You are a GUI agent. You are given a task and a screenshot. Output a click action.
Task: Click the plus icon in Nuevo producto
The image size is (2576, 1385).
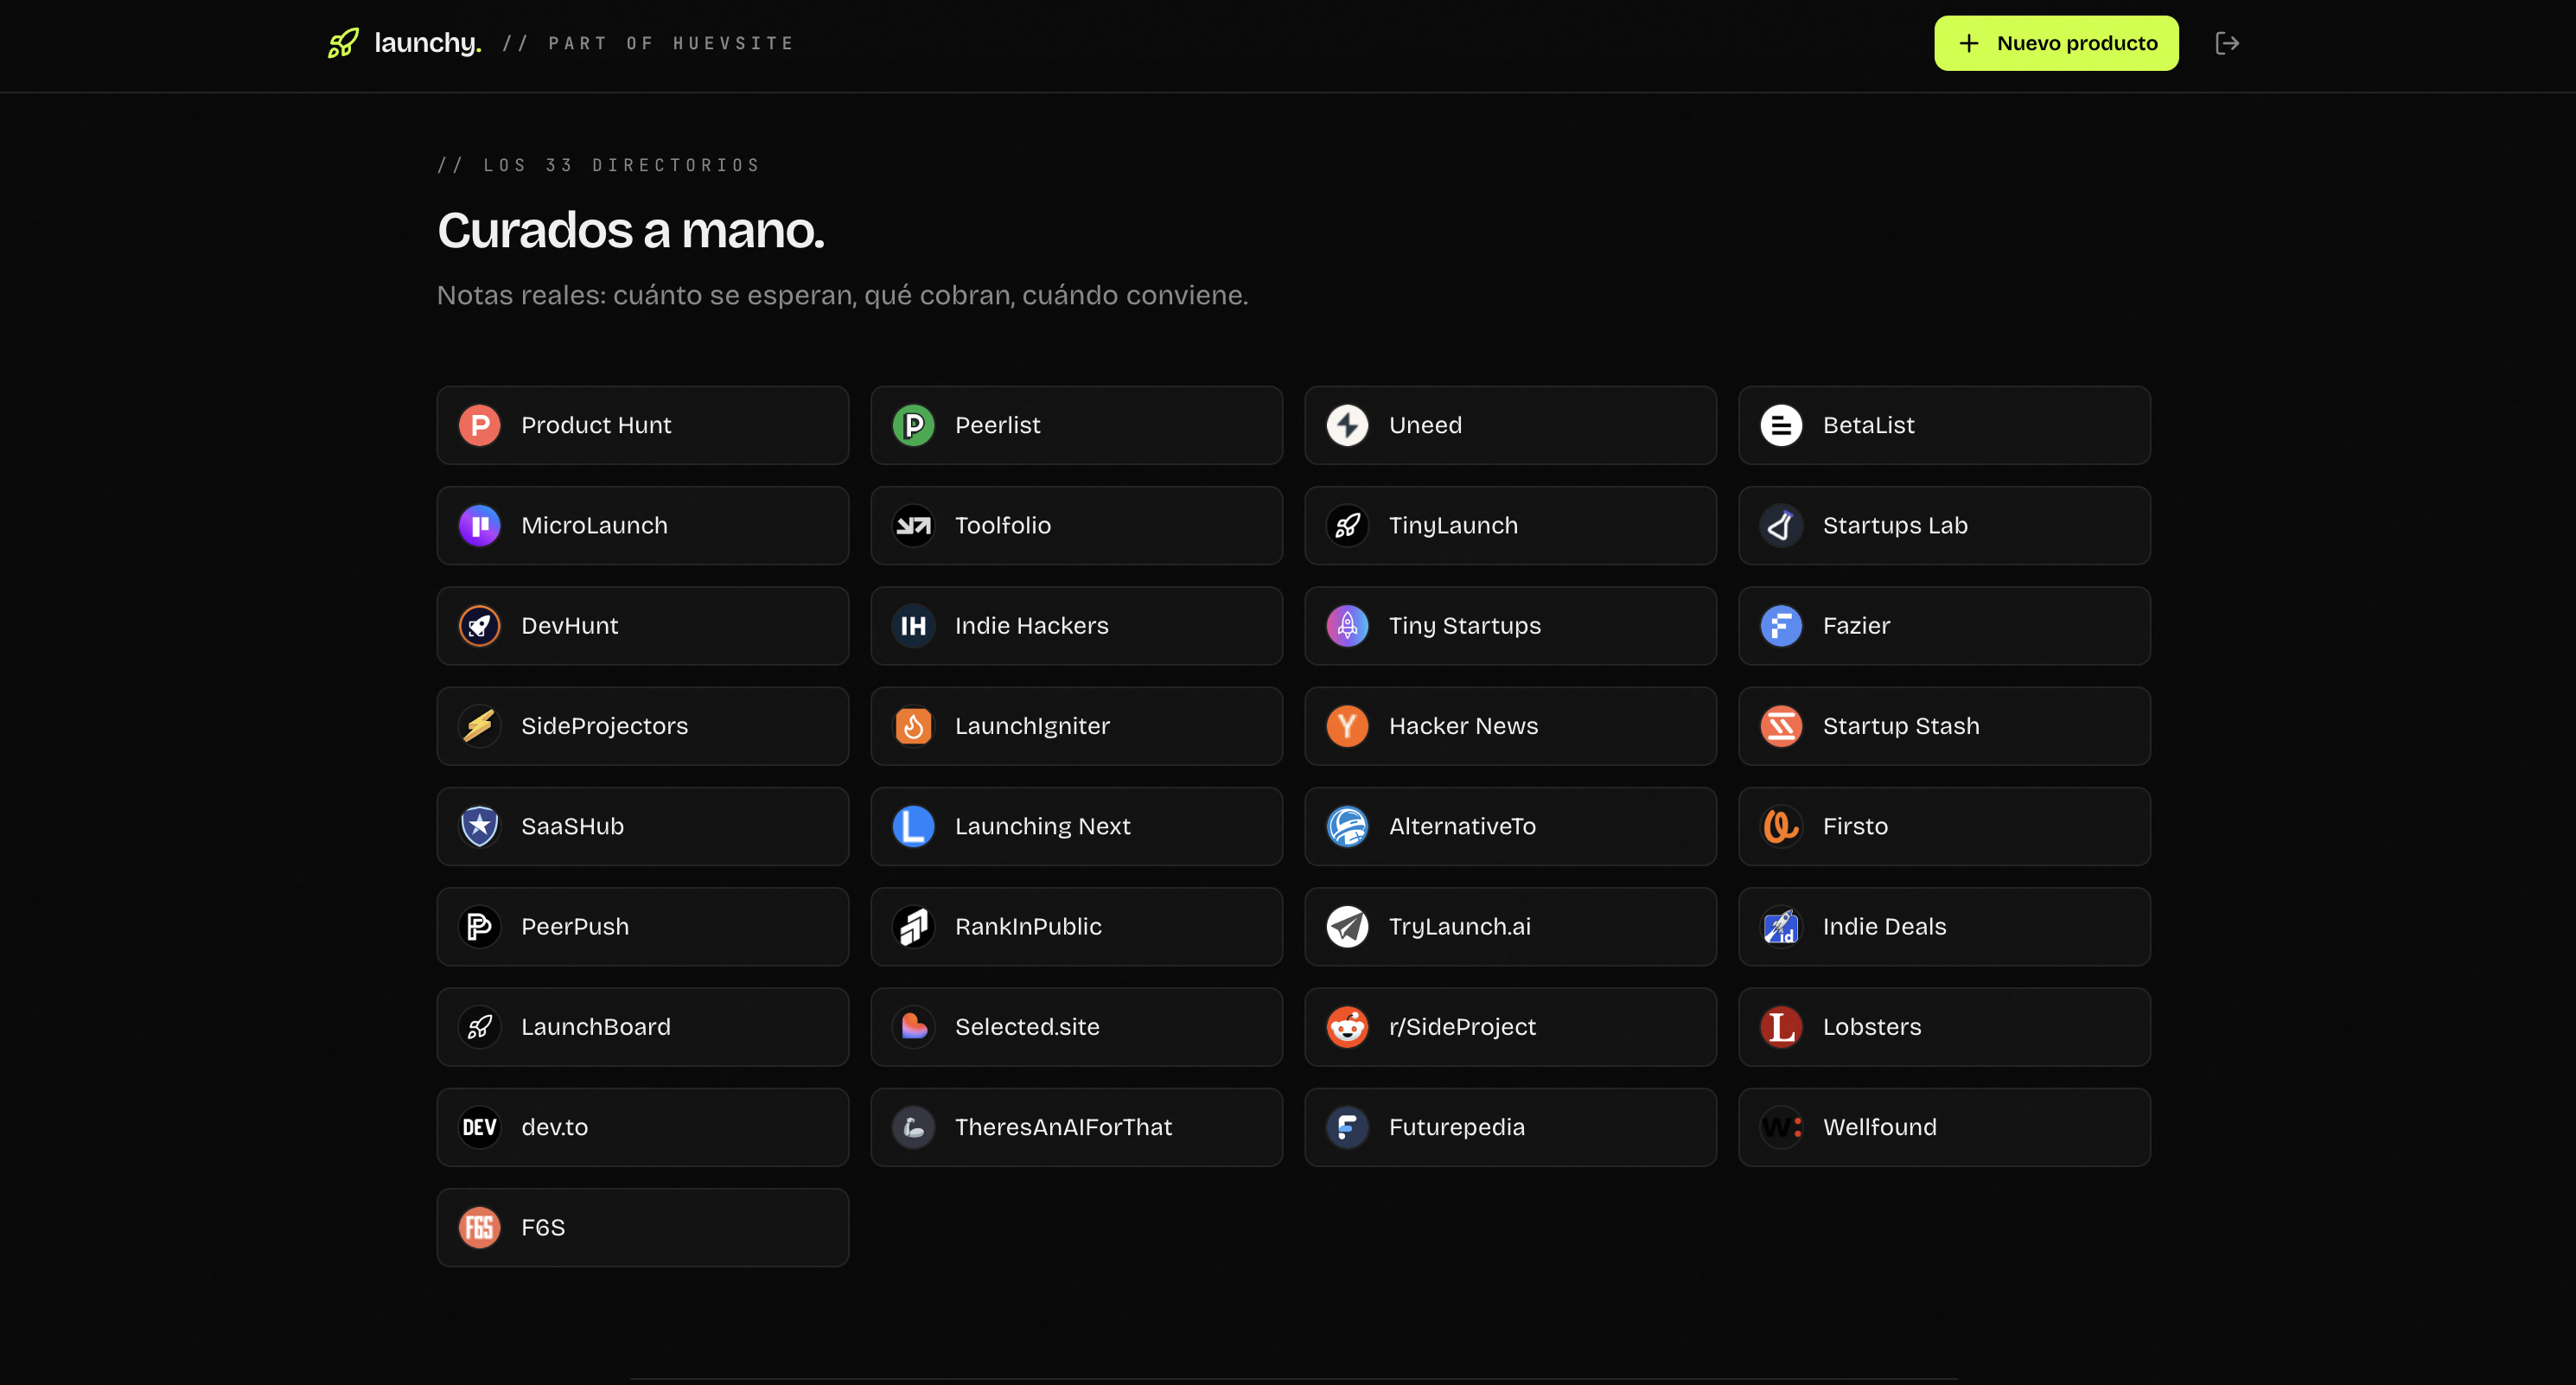(1969, 43)
